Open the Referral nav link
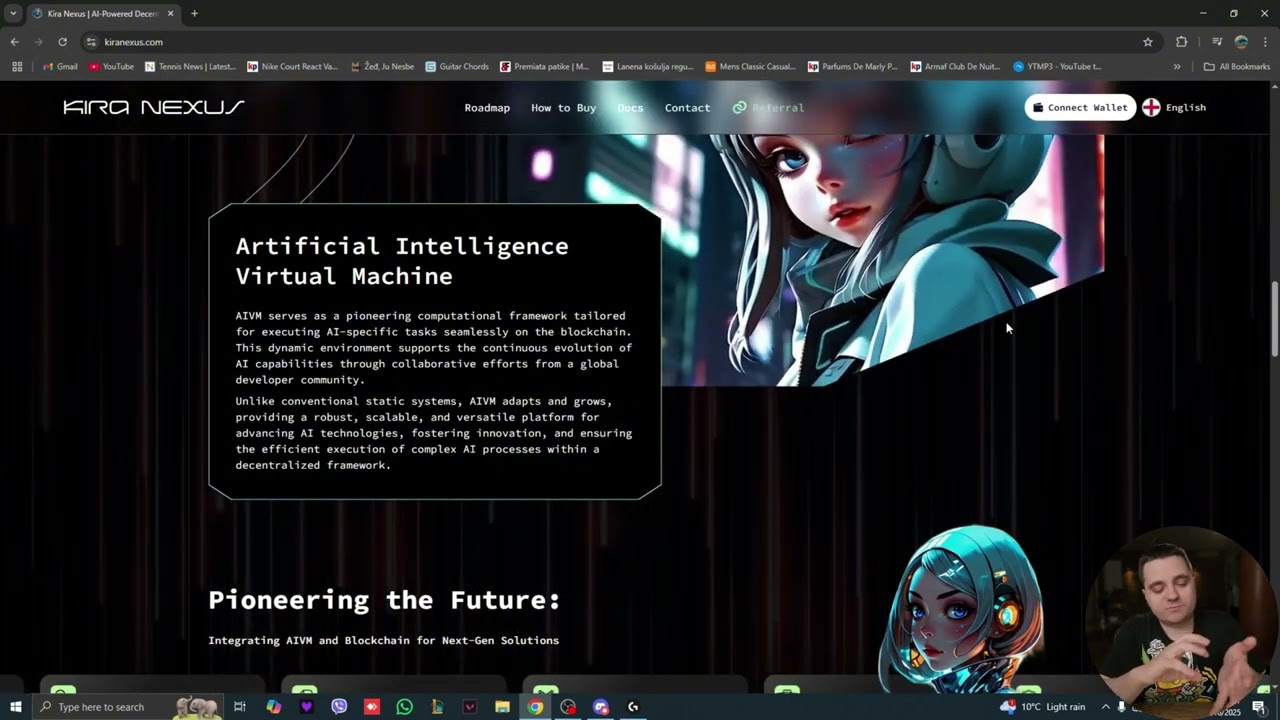The height and width of the screenshot is (720, 1280). tap(768, 108)
